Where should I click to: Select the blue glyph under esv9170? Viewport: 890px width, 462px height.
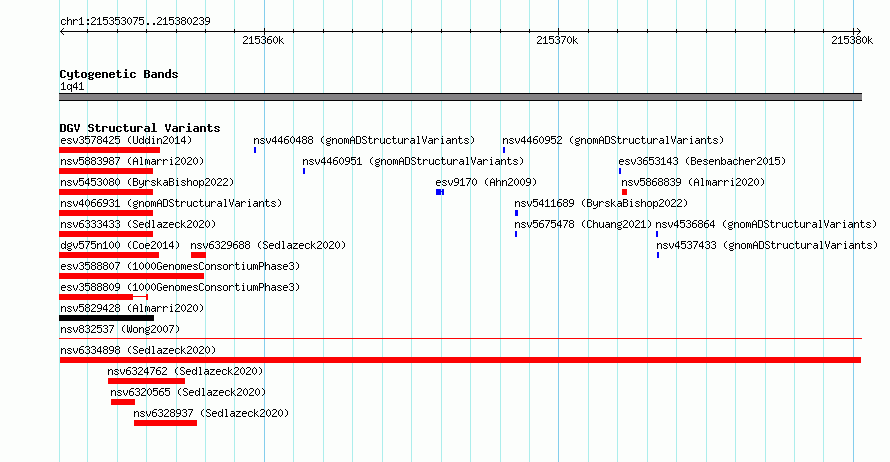pyautogui.click(x=440, y=192)
